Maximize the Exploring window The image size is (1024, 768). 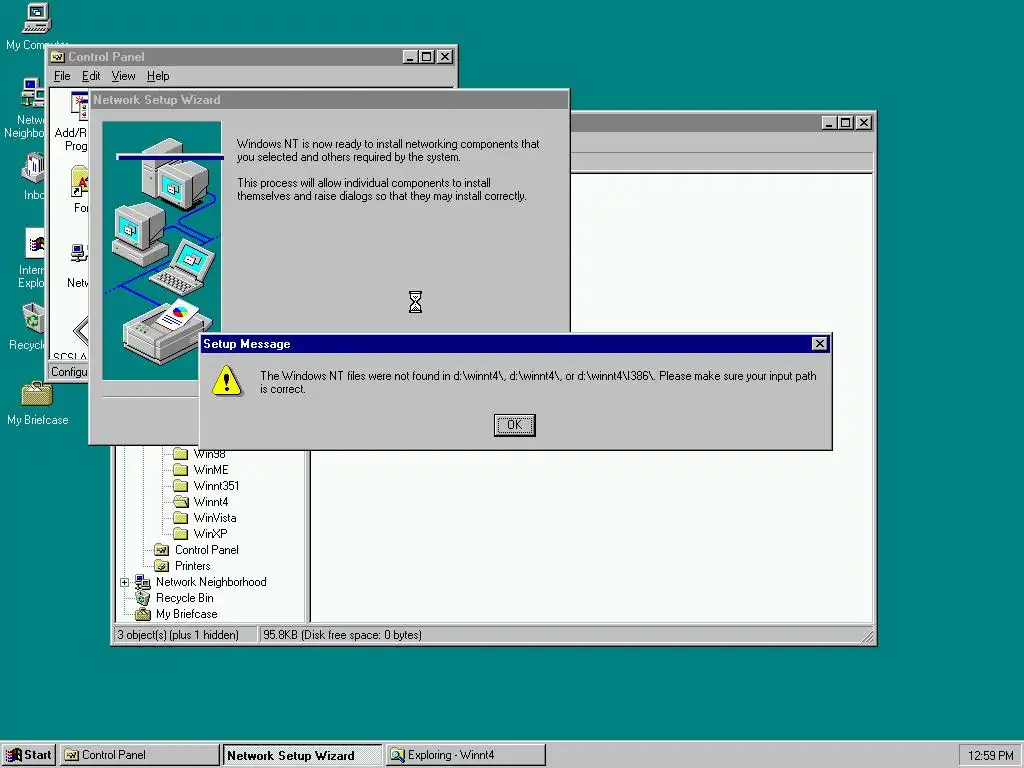pos(845,123)
